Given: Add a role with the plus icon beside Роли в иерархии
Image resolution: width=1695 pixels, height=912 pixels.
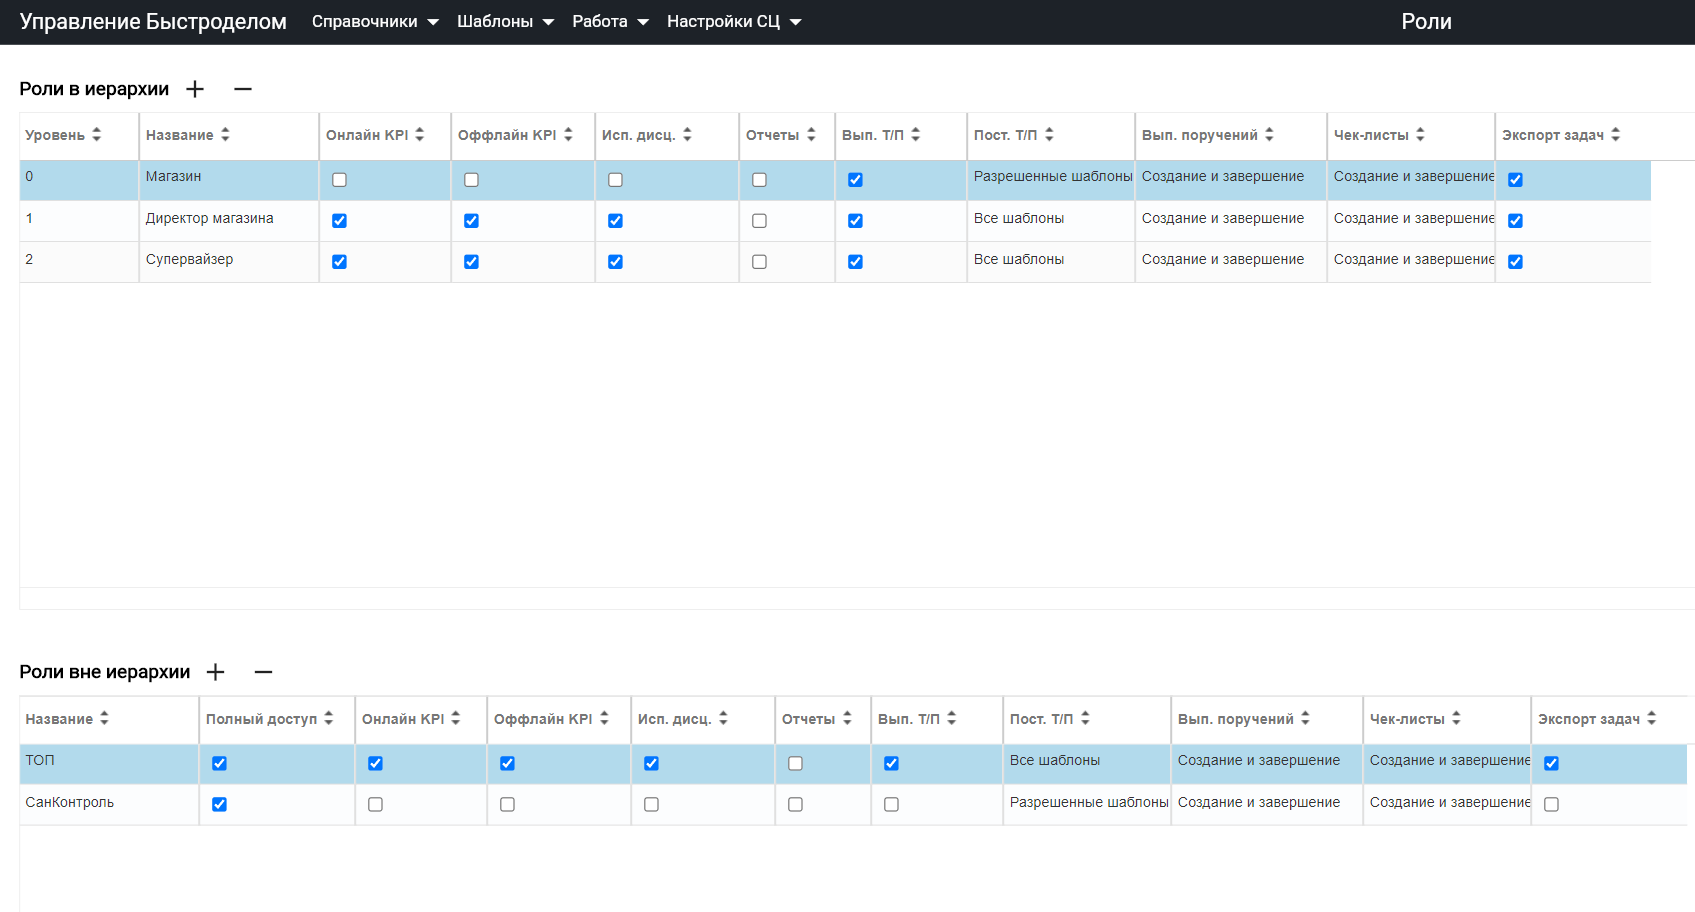Looking at the screenshot, I should click(195, 89).
